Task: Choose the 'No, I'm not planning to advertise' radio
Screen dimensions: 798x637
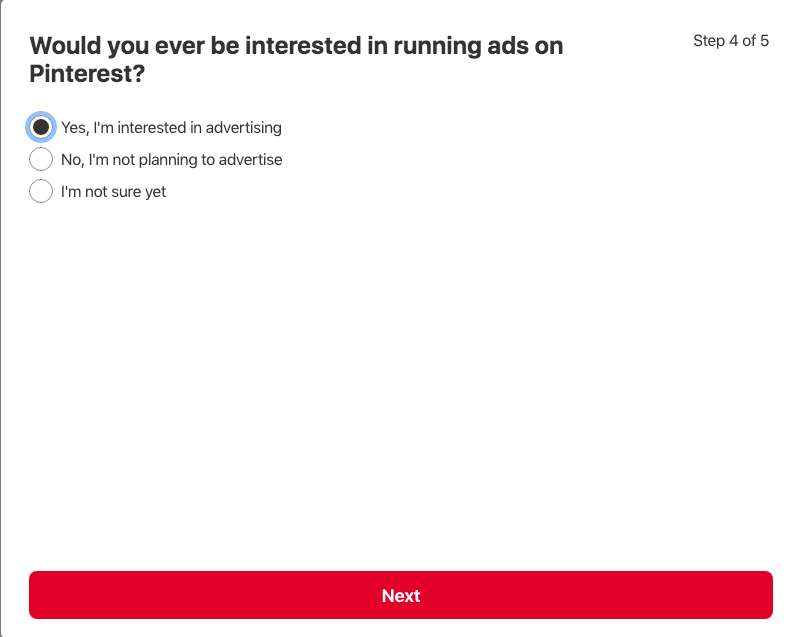Action: coord(41,159)
